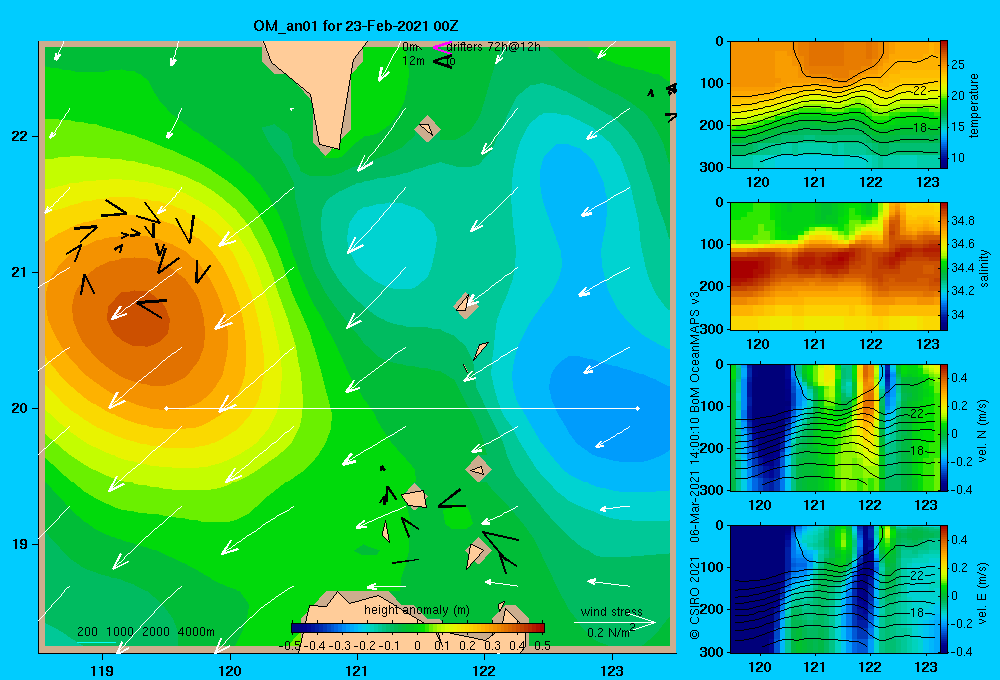
Task: Click the '0.2 N/m' wind stress value
Action: (x=610, y=633)
